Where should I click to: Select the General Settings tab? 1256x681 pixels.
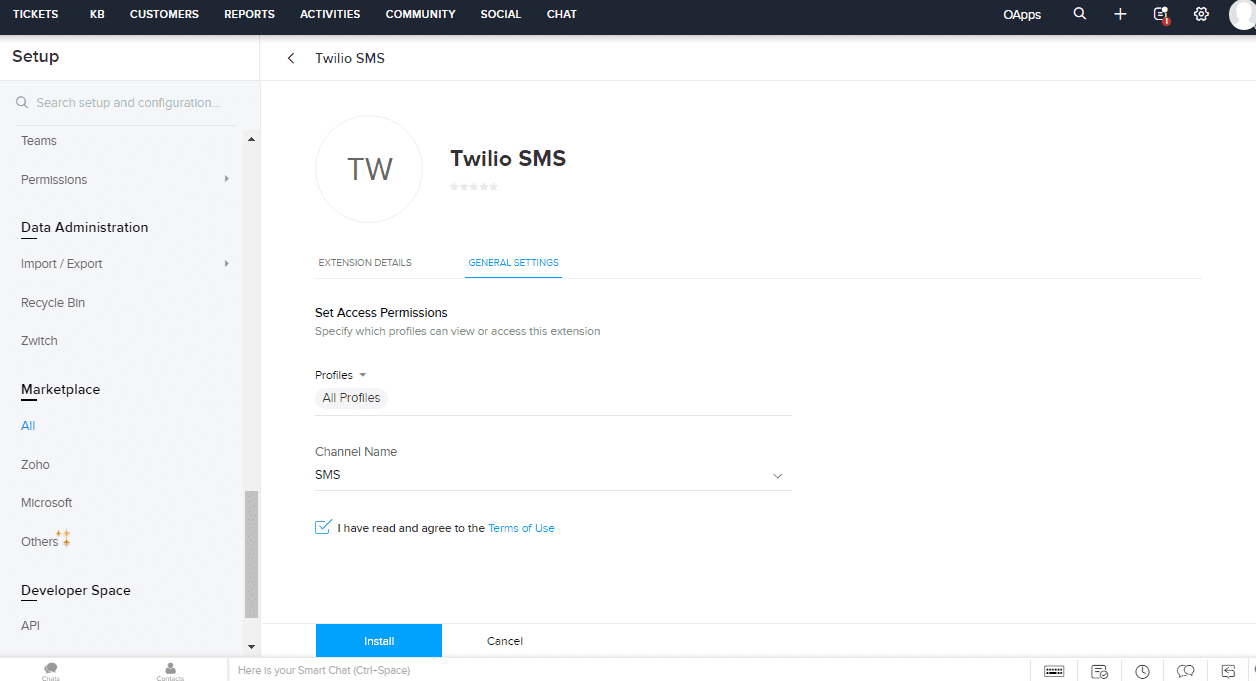(x=514, y=263)
